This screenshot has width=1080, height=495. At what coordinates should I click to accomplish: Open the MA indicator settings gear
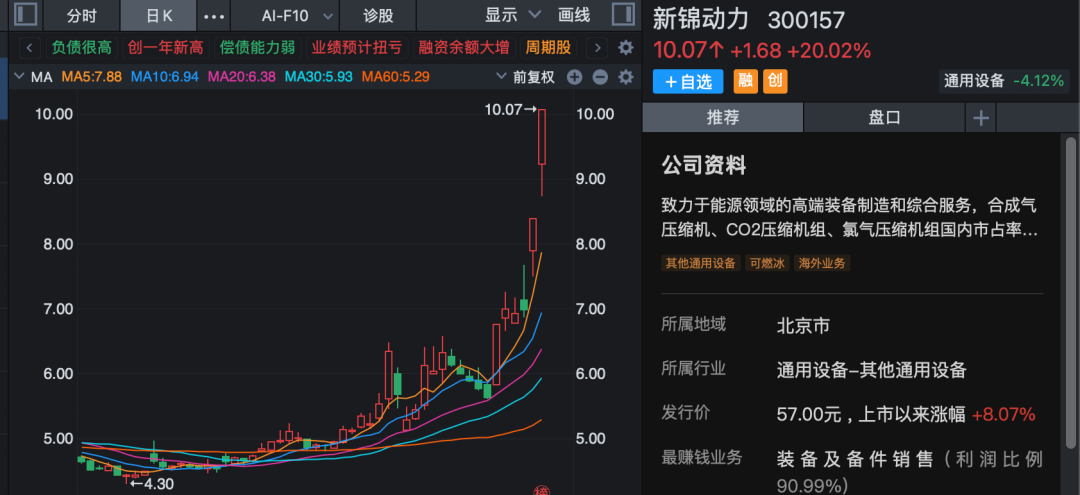(626, 77)
